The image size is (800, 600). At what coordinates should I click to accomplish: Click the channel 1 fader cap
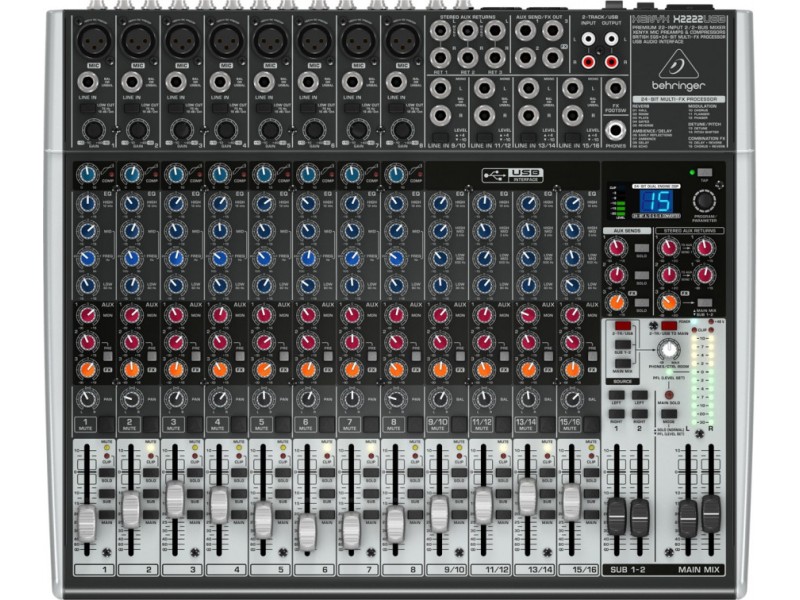87,523
